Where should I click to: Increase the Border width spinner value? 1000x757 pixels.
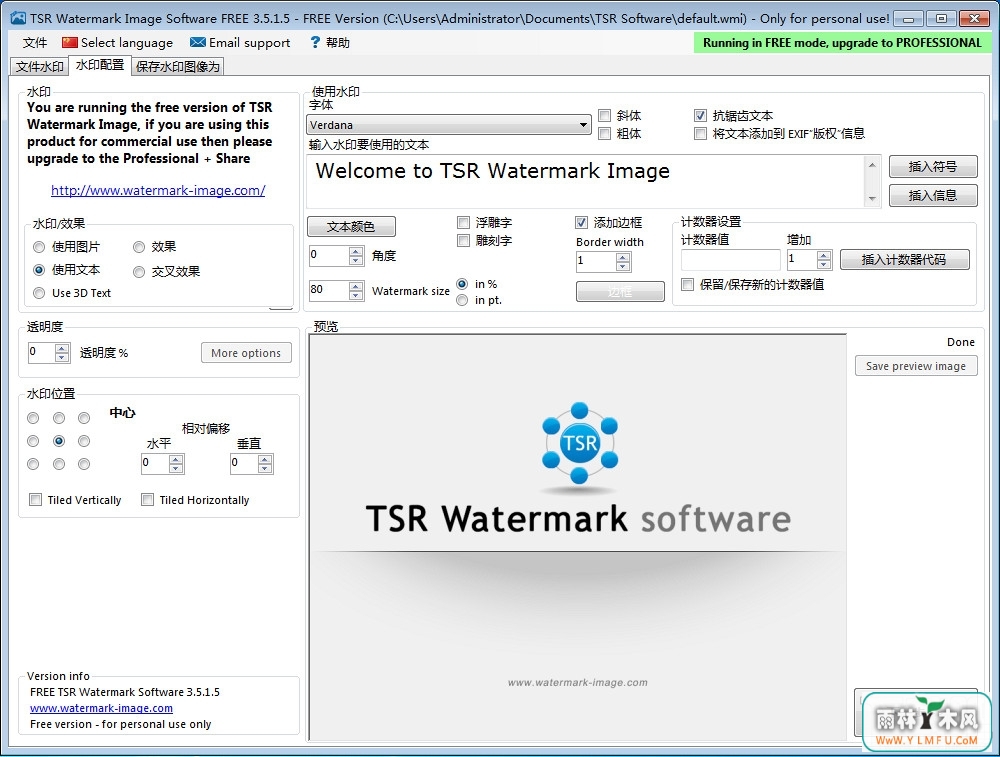click(x=623, y=257)
